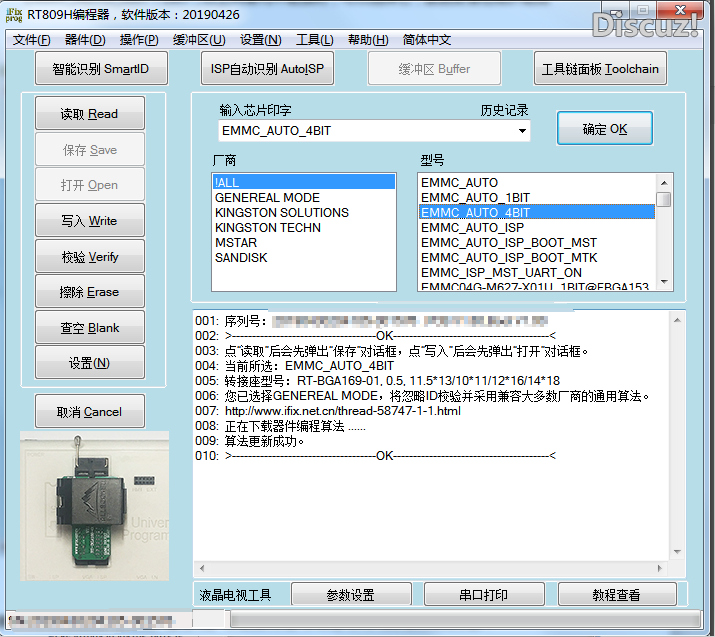The image size is (715, 637).
Task: Click the 擦除 Erase button
Action: coord(90,291)
